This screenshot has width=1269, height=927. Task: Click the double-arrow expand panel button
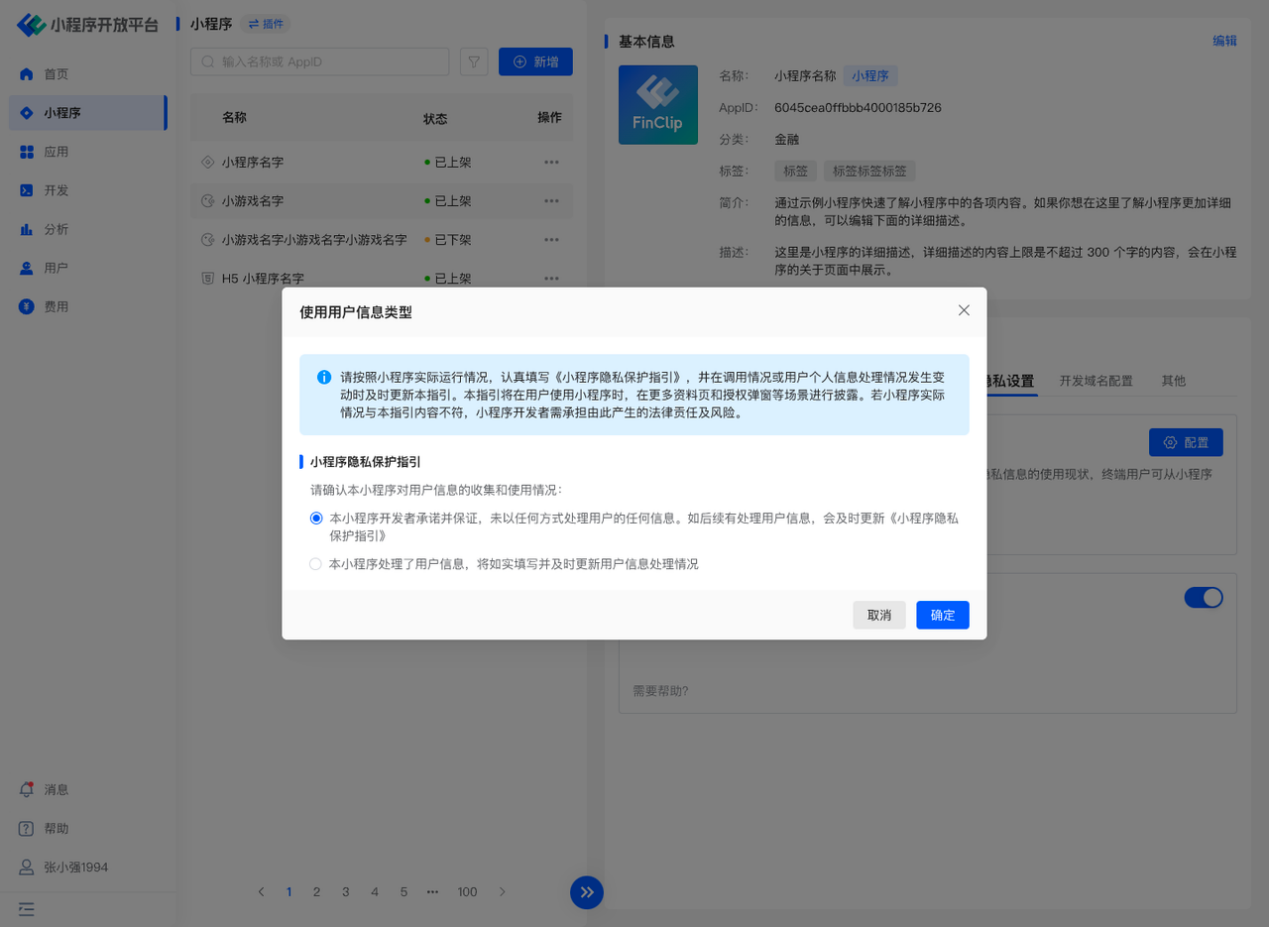pos(587,892)
